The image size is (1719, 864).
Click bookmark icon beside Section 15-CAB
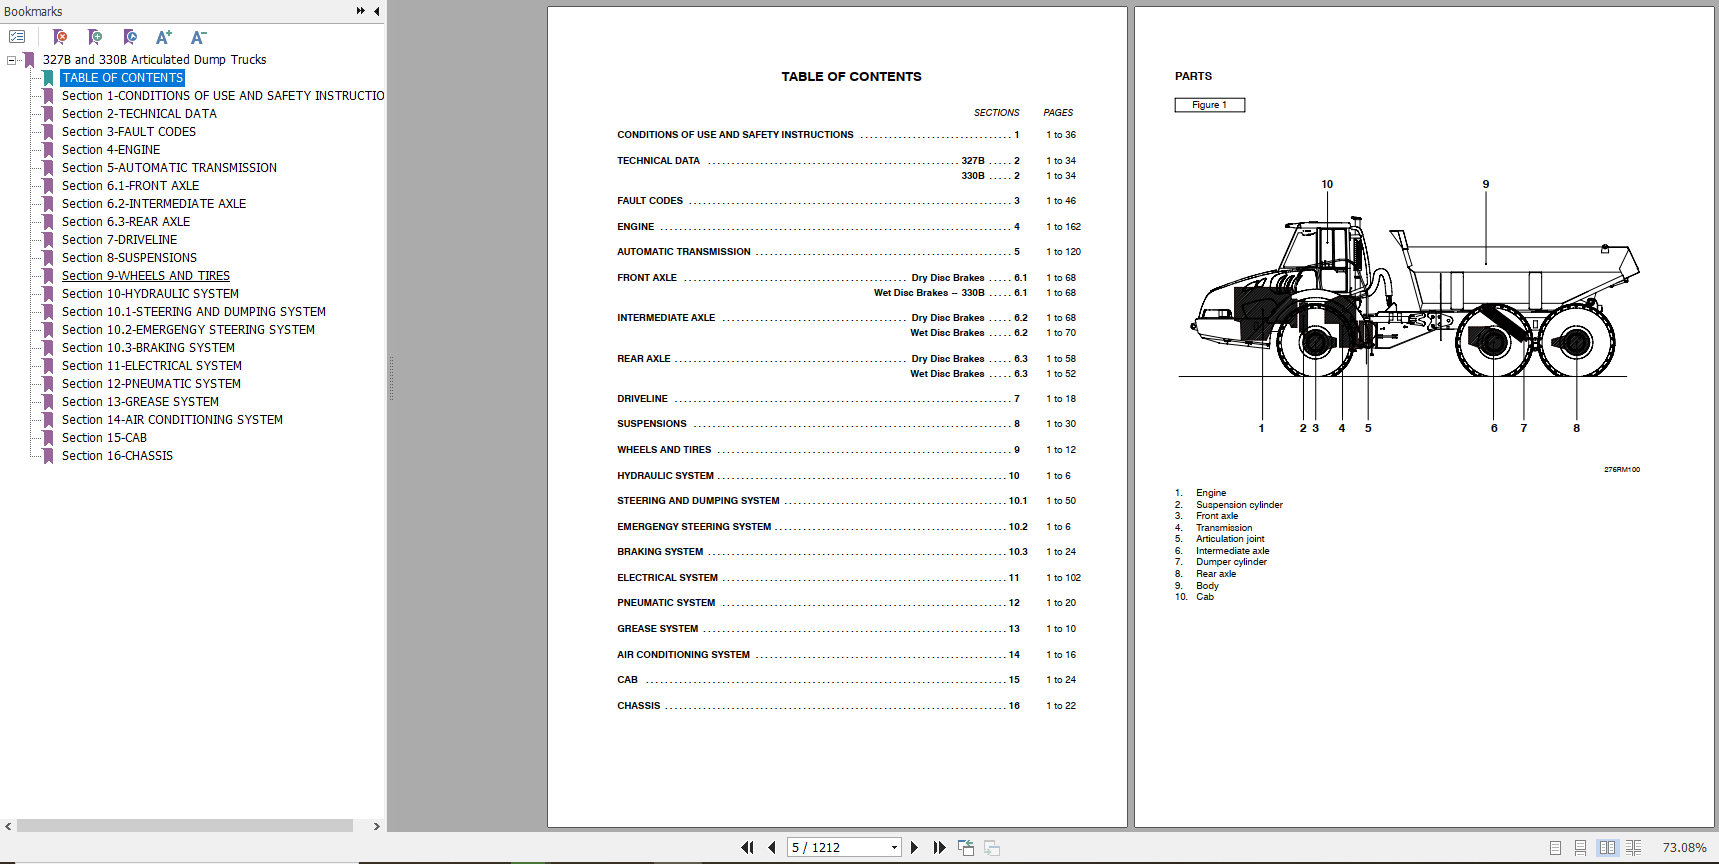(x=48, y=438)
